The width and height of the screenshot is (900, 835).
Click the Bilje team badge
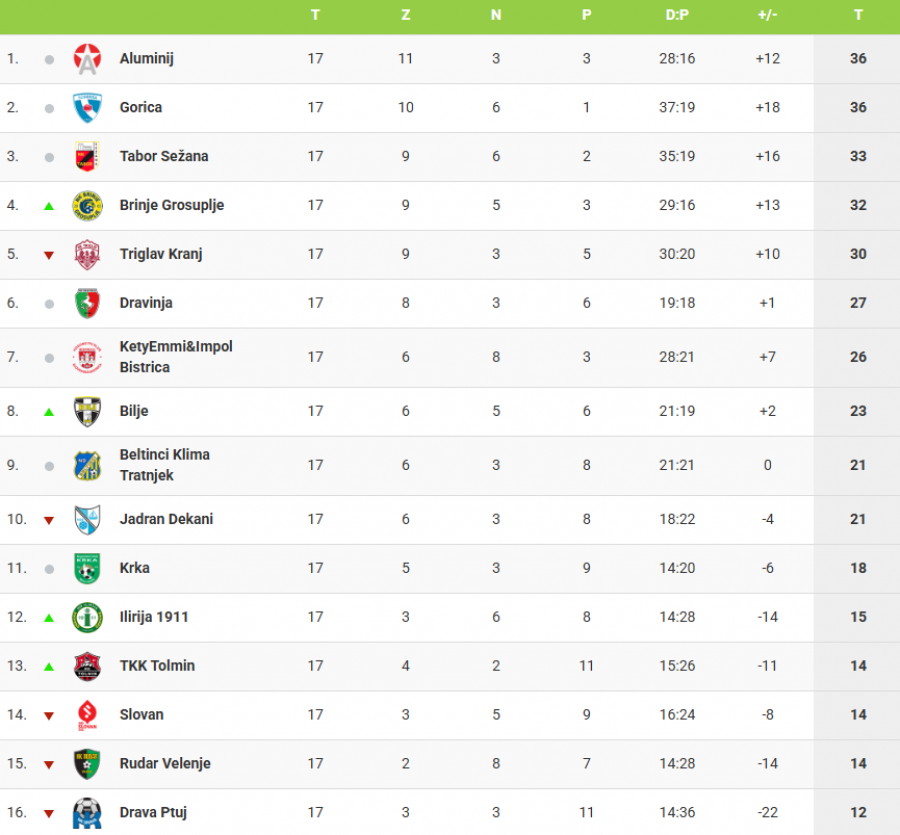click(x=87, y=411)
